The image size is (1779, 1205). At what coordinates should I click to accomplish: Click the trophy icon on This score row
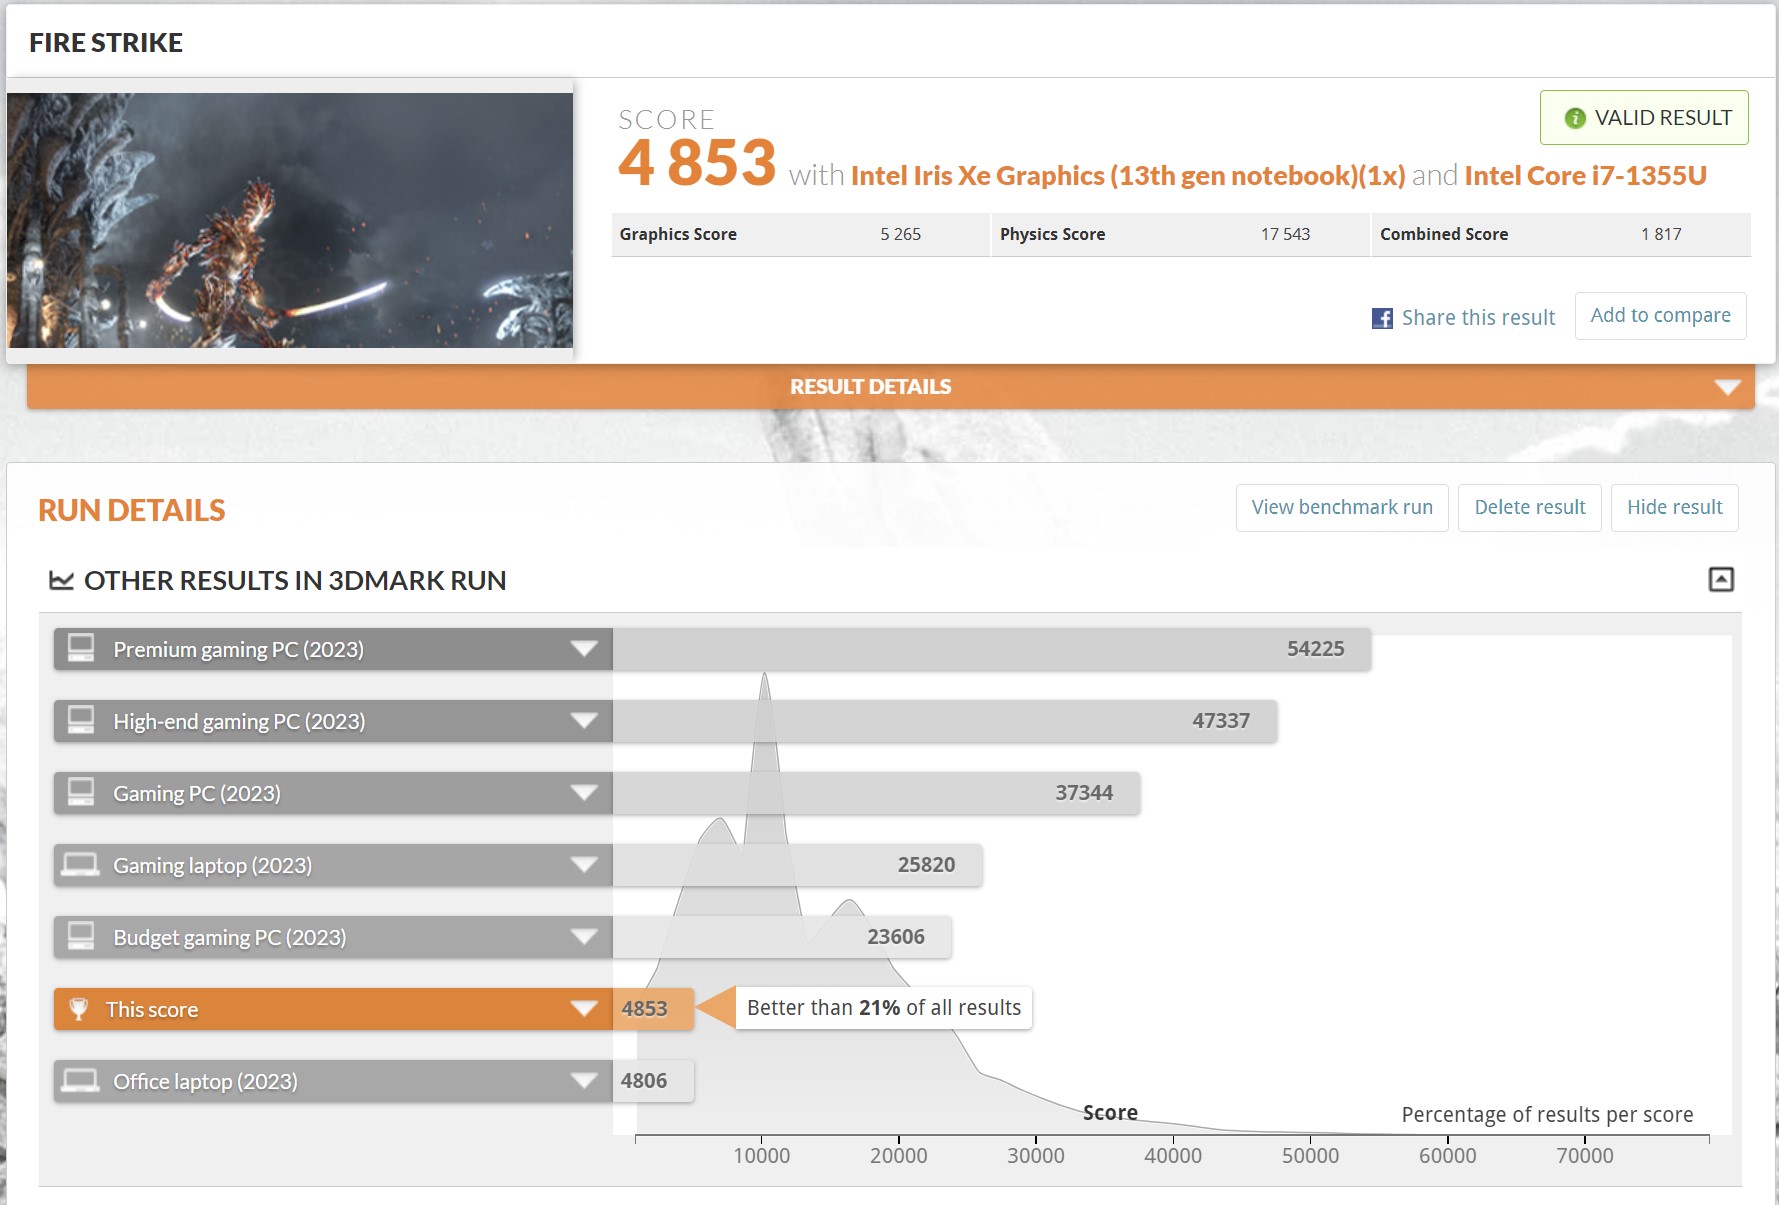pos(79,1009)
